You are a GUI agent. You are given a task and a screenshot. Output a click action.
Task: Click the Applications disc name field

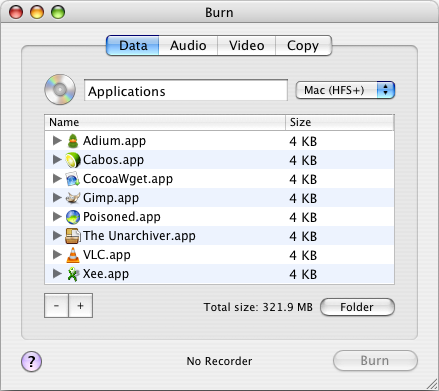point(186,90)
